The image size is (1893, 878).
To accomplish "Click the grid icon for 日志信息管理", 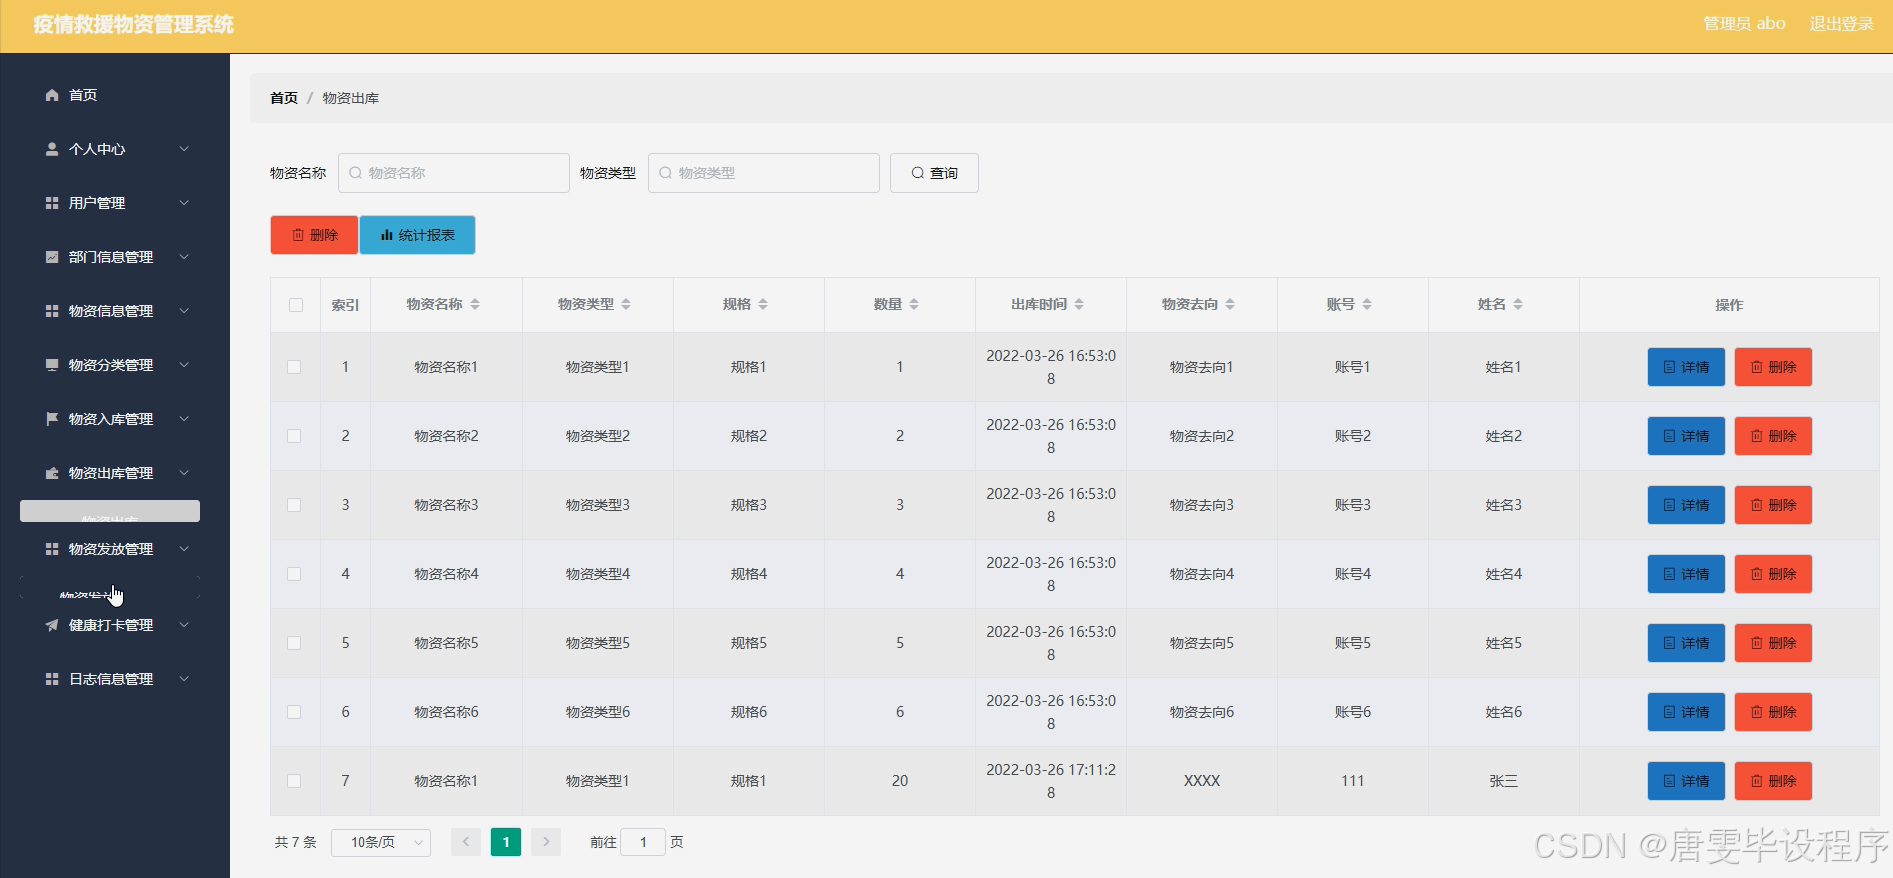I will pyautogui.click(x=52, y=679).
